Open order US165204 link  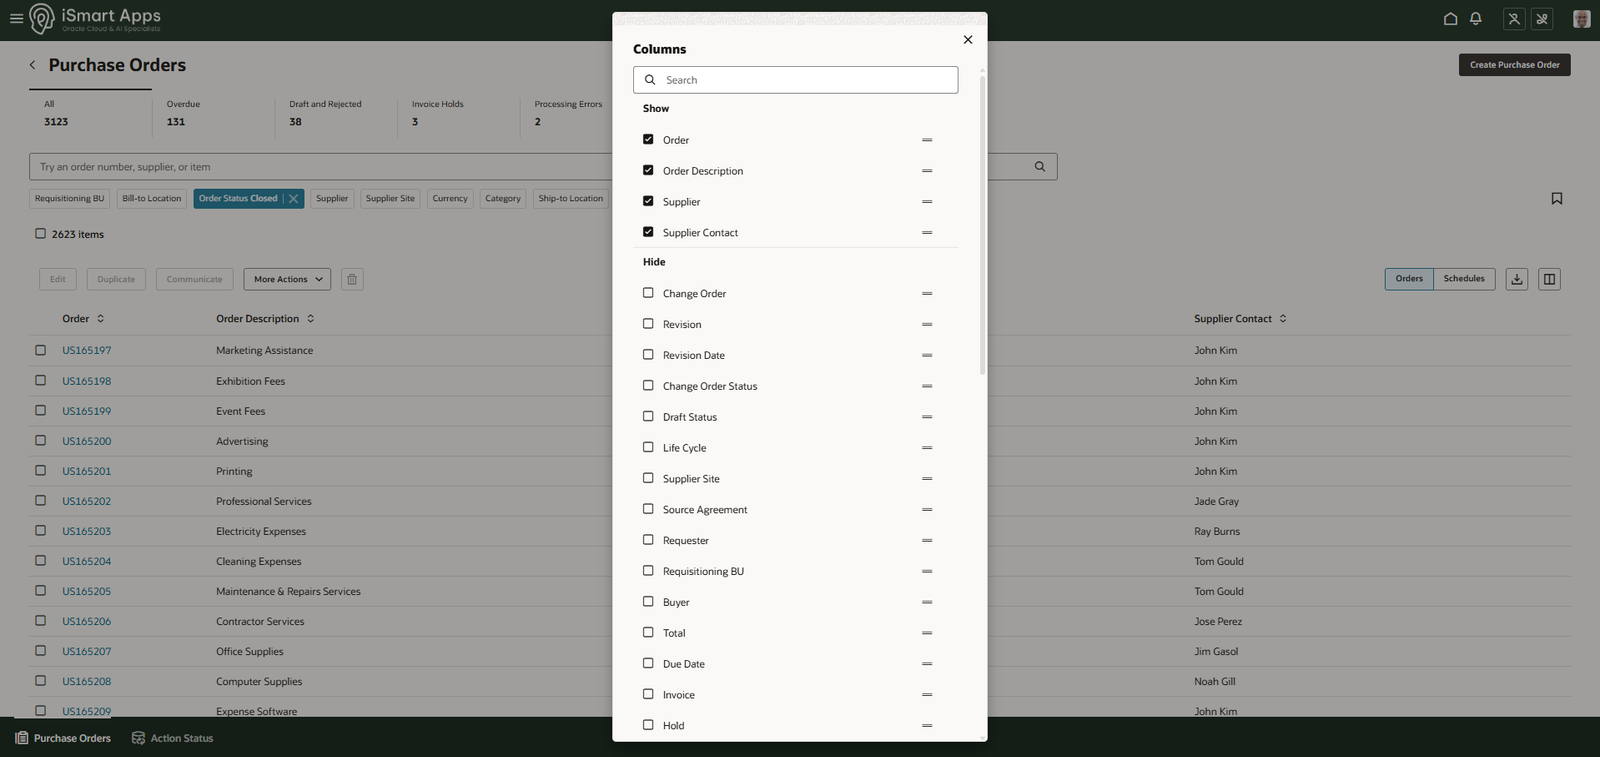(87, 562)
